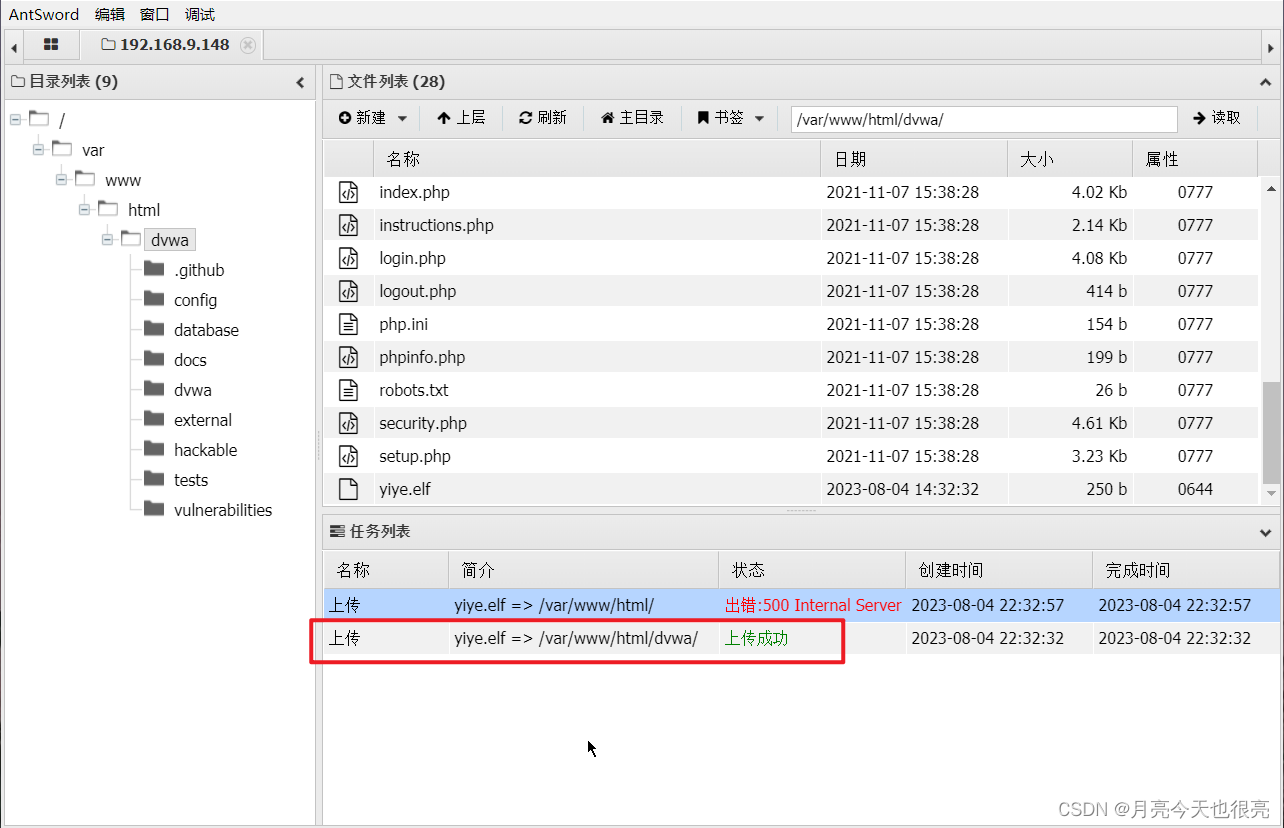This screenshot has height=828, width=1284.
Task: Click the phpinfo.php file name
Action: (422, 357)
